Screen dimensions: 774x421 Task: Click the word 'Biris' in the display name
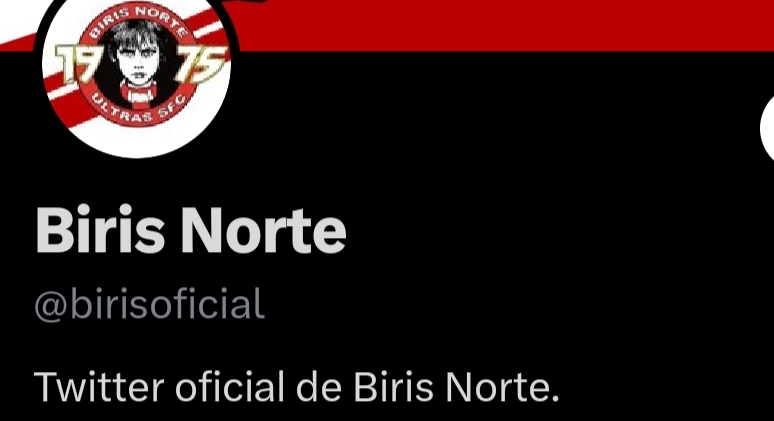click(x=100, y=230)
